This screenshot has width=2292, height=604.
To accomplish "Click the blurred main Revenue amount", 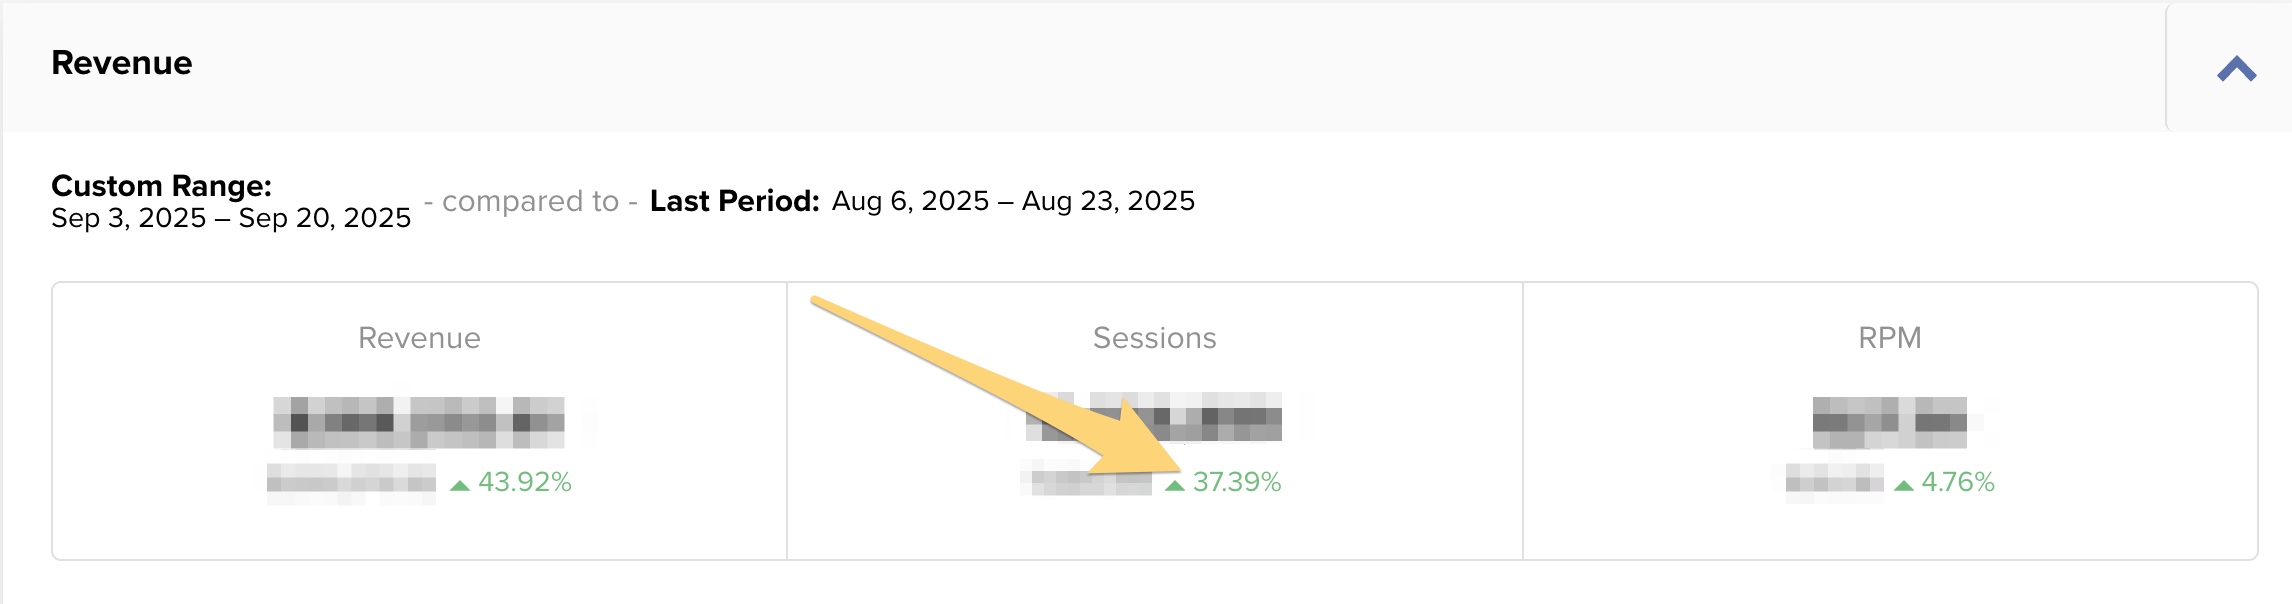I will (419, 422).
